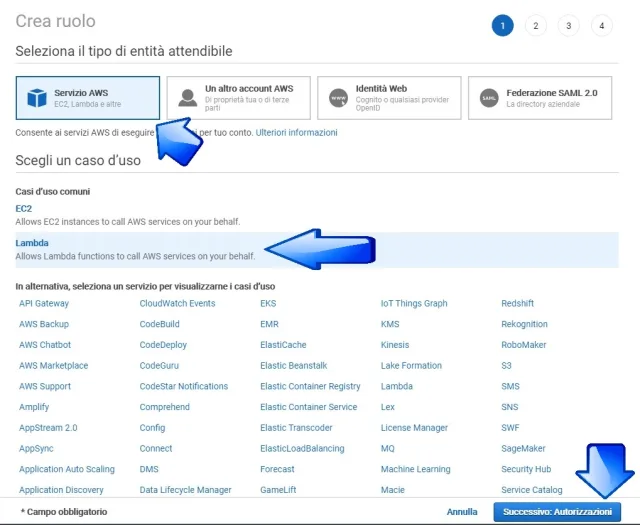Select the EC2 common use case
Screen dimensions: 640x525
[24, 209]
